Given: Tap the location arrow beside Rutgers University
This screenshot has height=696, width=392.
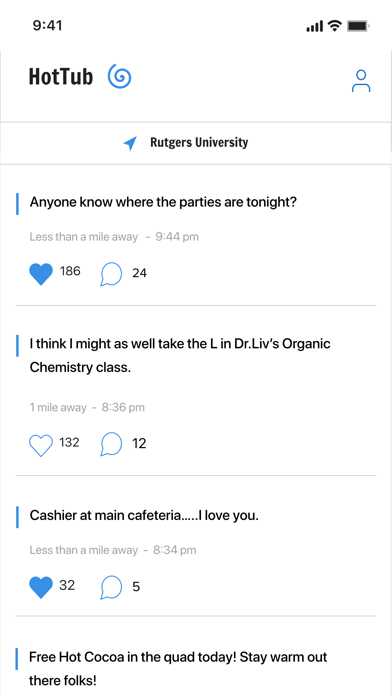Looking at the screenshot, I should pyautogui.click(x=130, y=143).
